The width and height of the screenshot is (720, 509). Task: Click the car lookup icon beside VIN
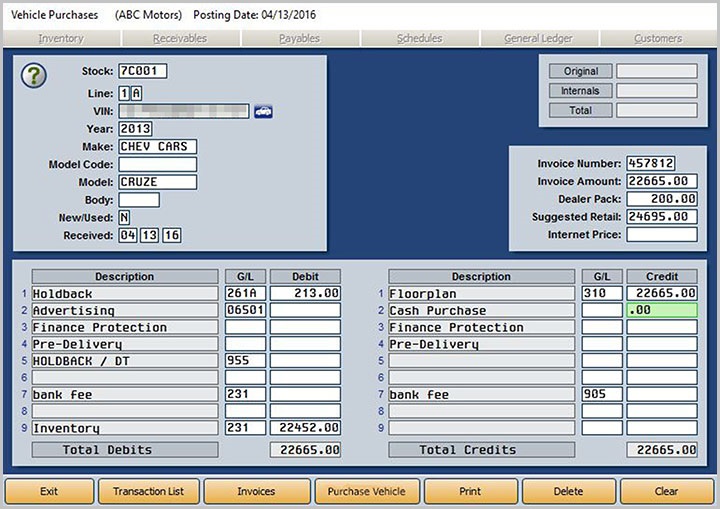point(263,111)
